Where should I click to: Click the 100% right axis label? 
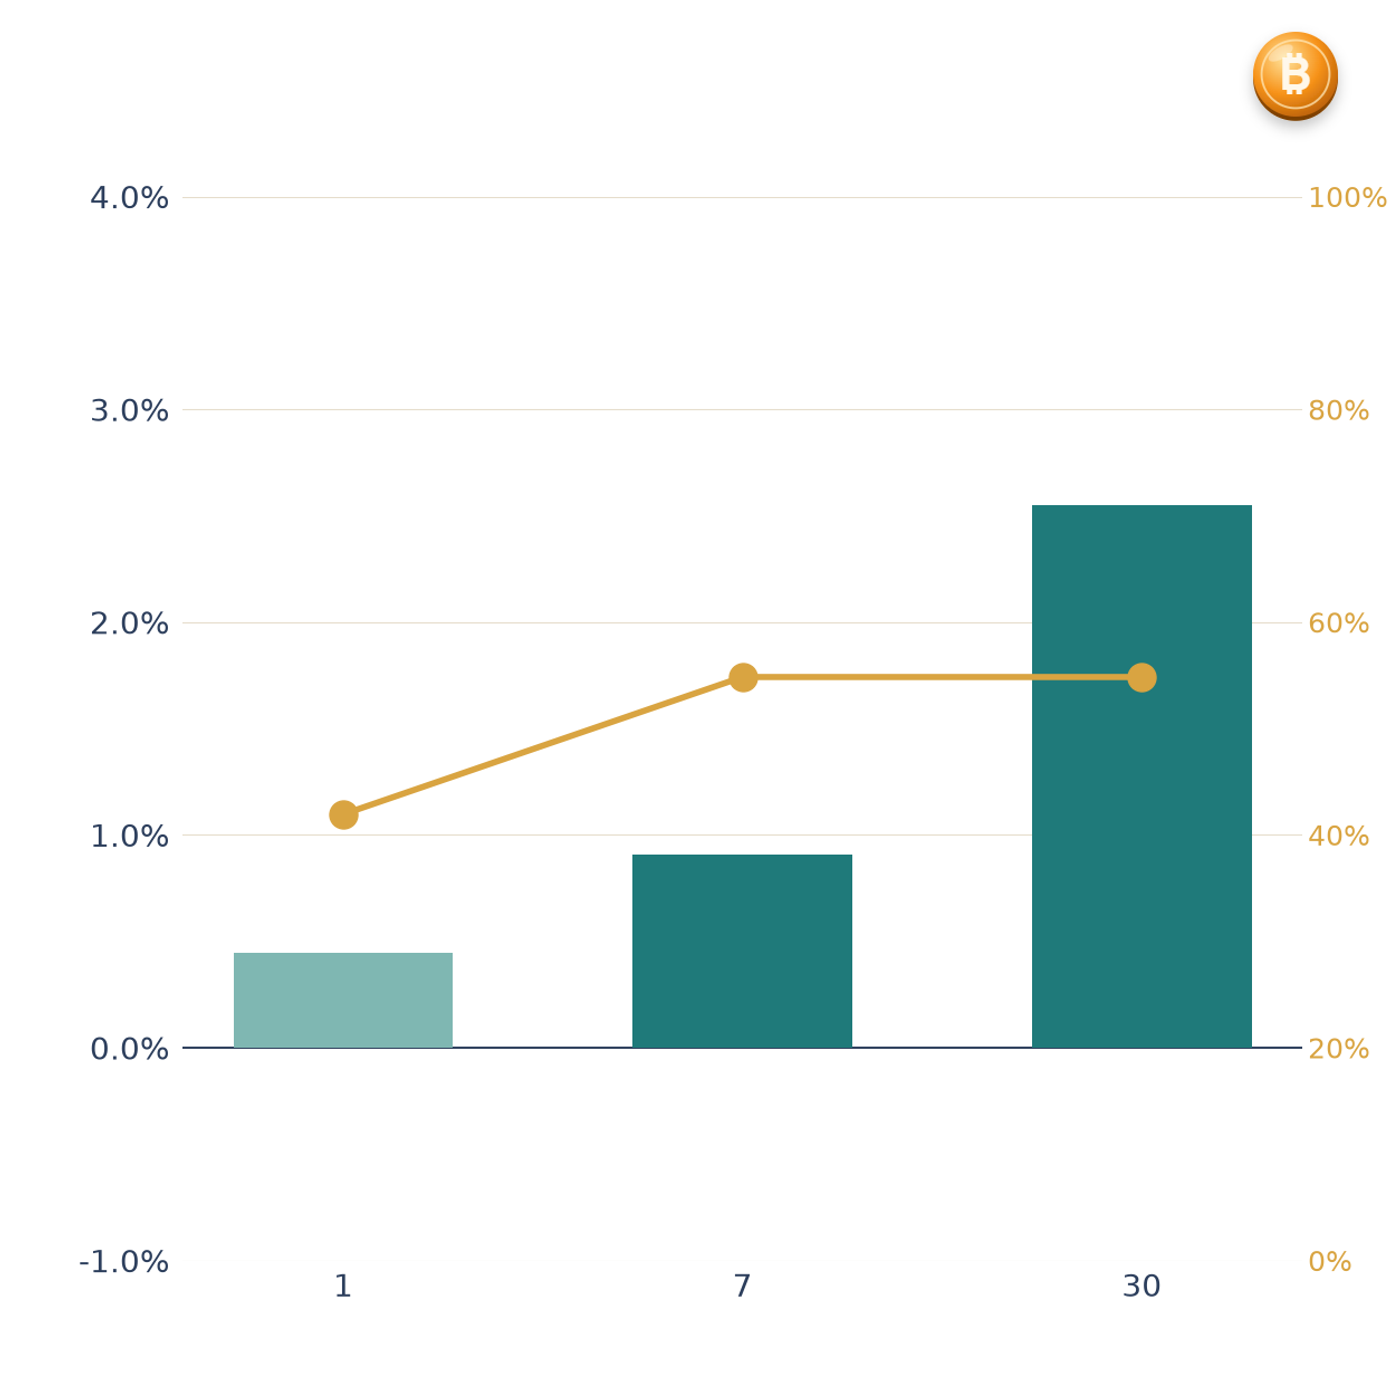[x=1347, y=198]
